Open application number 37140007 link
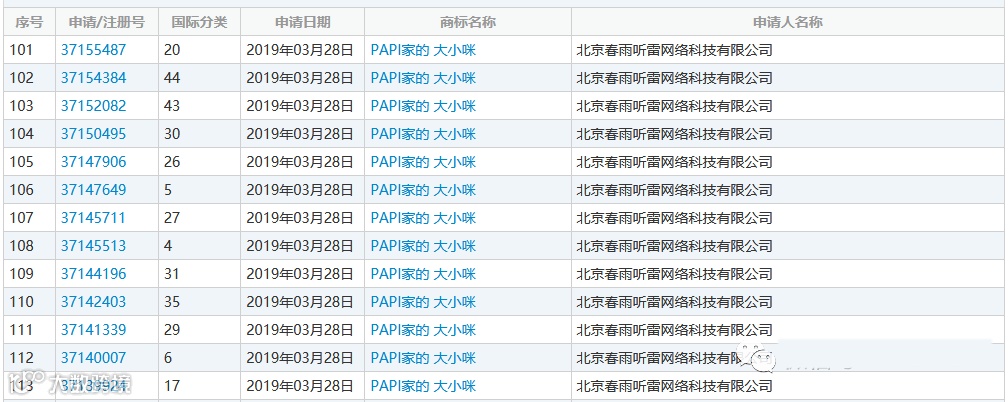This screenshot has width=1008, height=402. tap(94, 358)
